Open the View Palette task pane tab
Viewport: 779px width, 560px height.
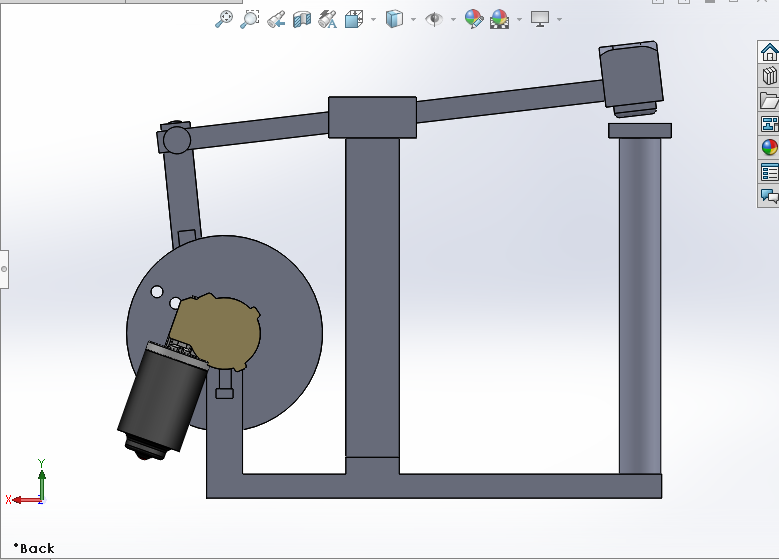click(769, 123)
